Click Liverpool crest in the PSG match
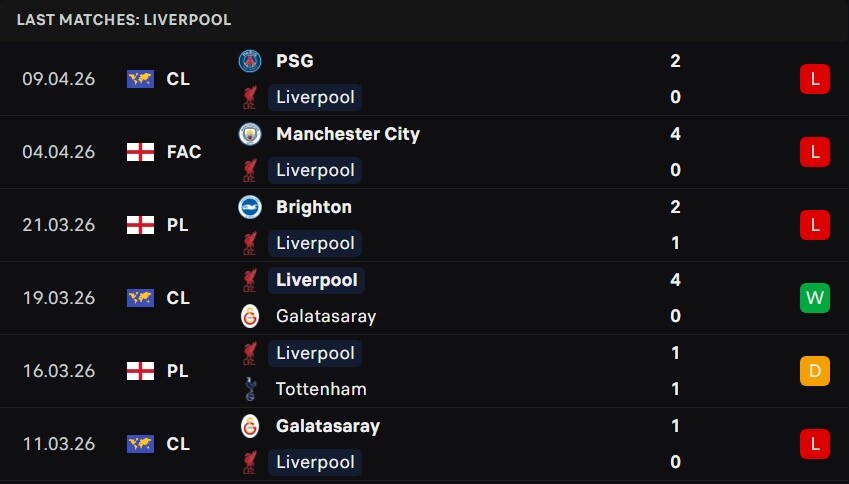The width and height of the screenshot is (849, 484). [x=250, y=97]
